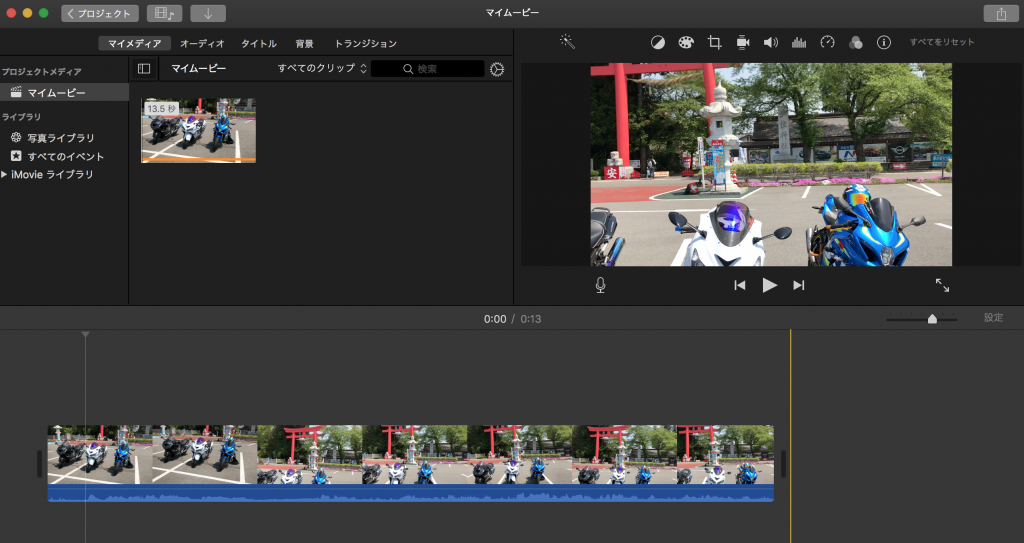Click the playhead marker on timeline
Screen dimensions: 1024x543
point(86,335)
